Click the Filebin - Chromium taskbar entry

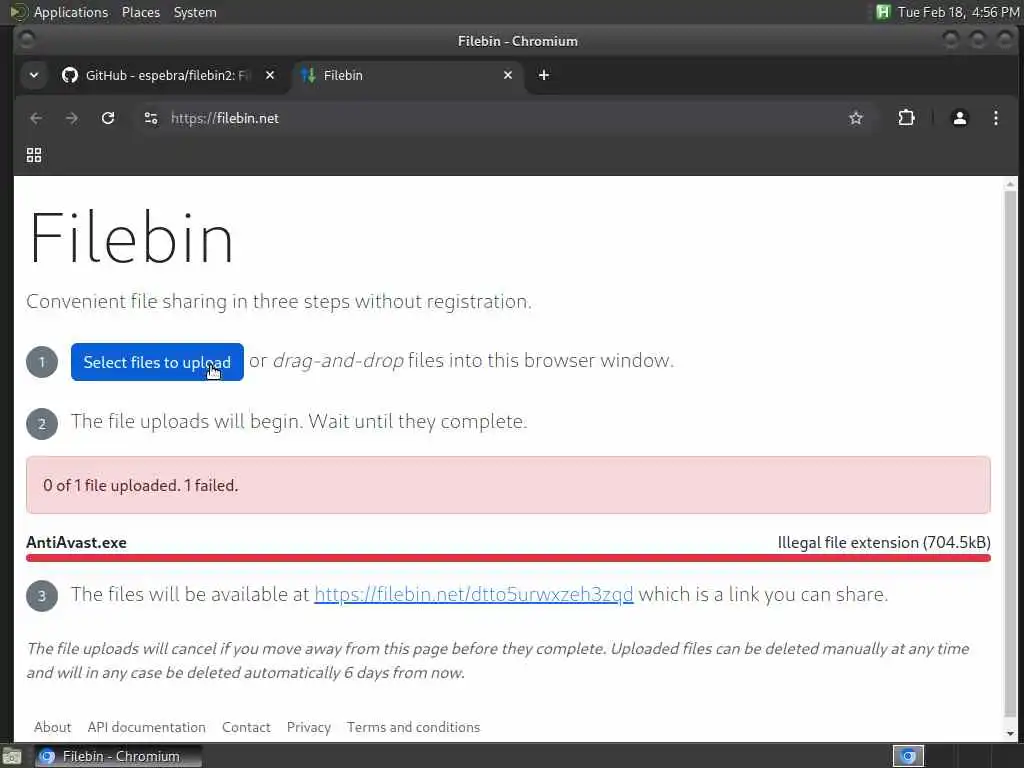click(x=118, y=756)
